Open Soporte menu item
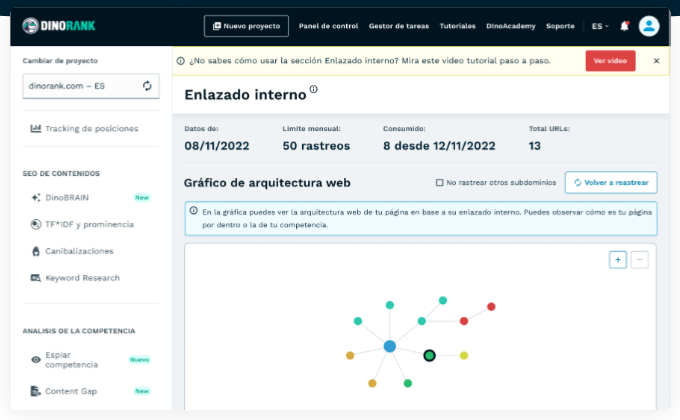This screenshot has width=680, height=420. click(560, 26)
